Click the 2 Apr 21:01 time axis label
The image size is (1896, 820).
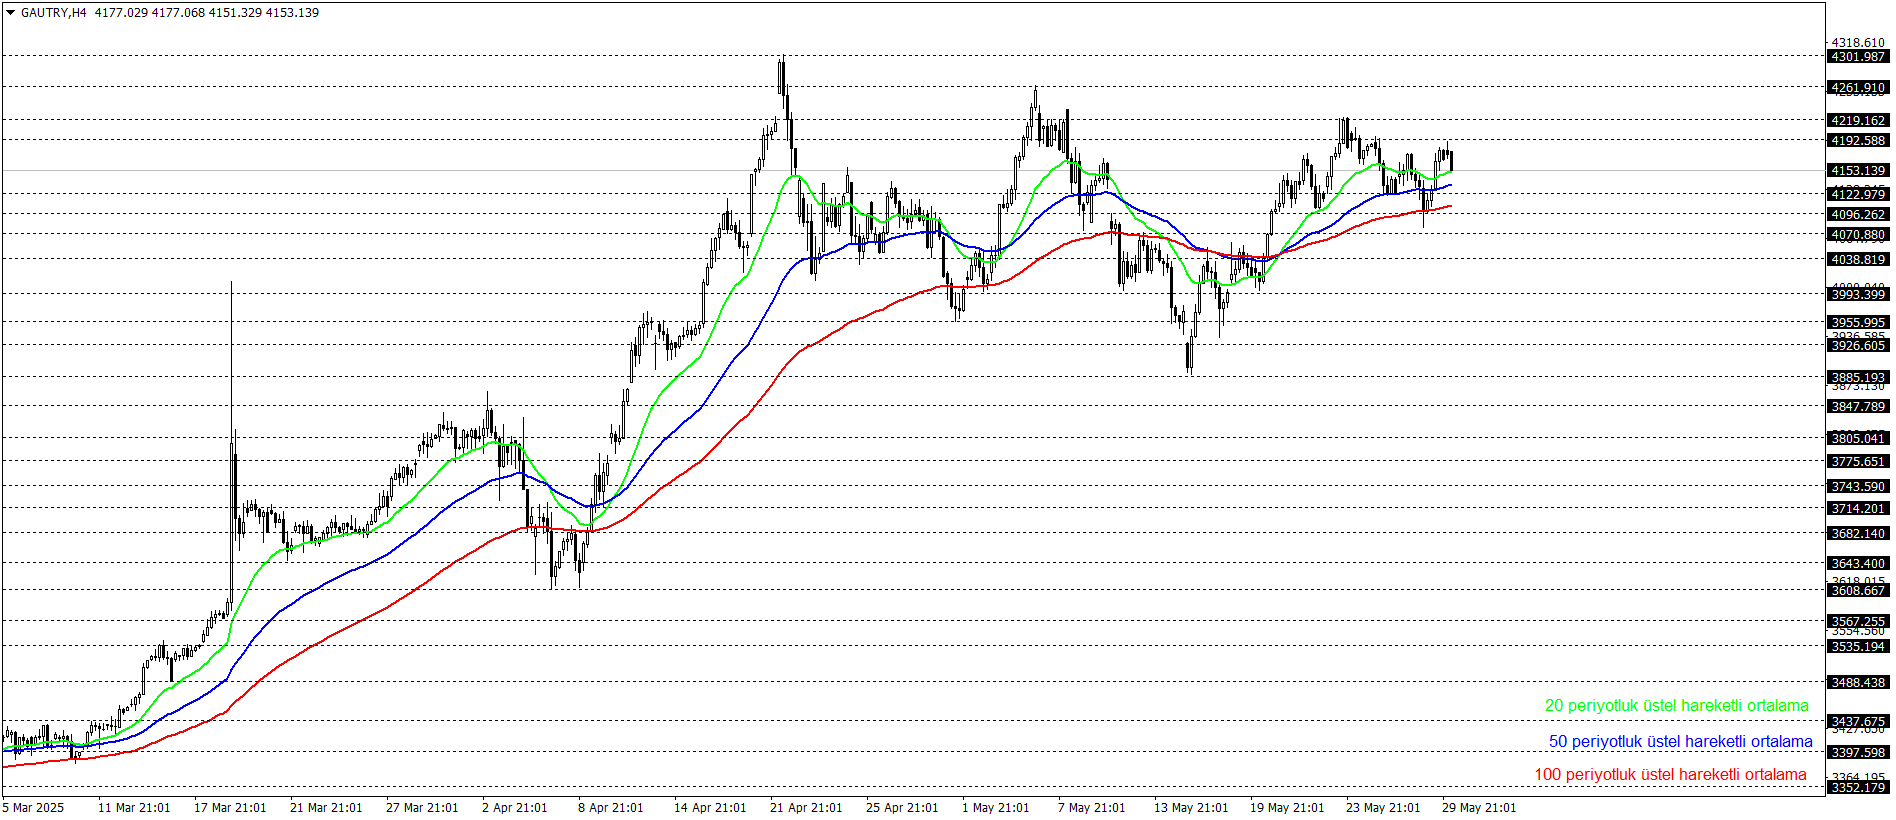point(515,808)
